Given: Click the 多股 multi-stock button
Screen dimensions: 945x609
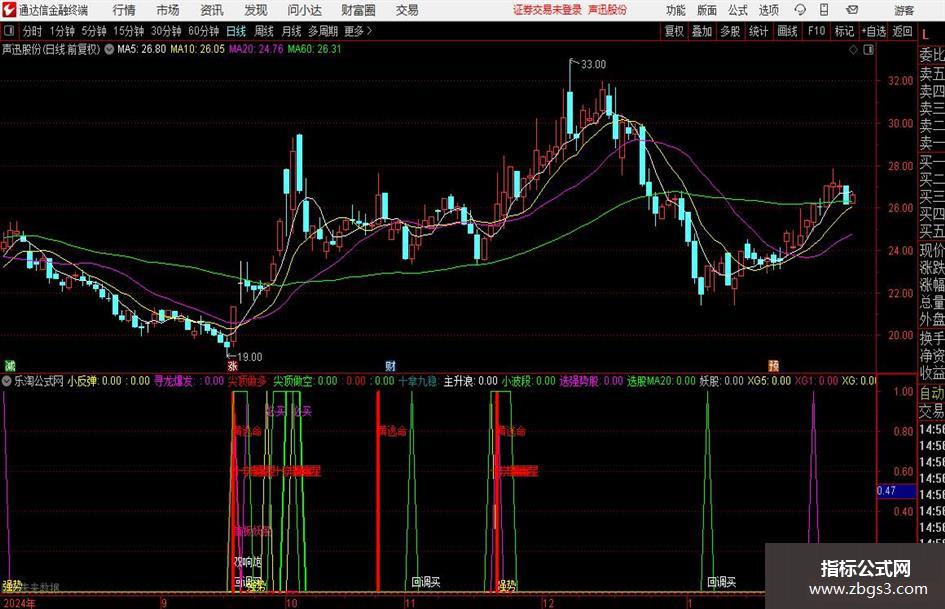Looking at the screenshot, I should (730, 31).
